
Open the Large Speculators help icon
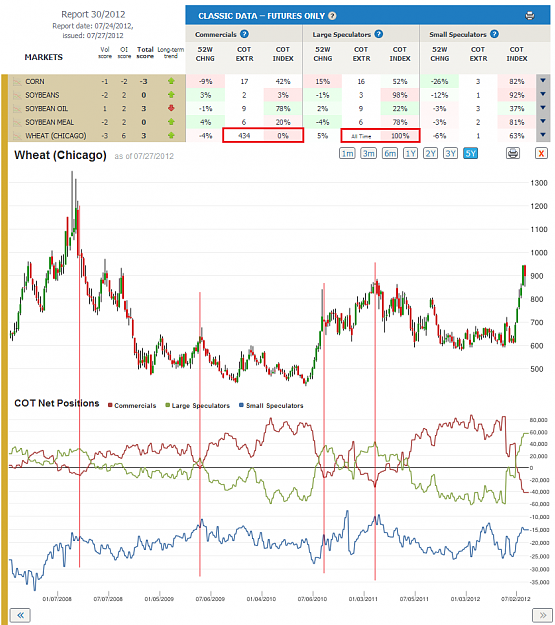379,34
